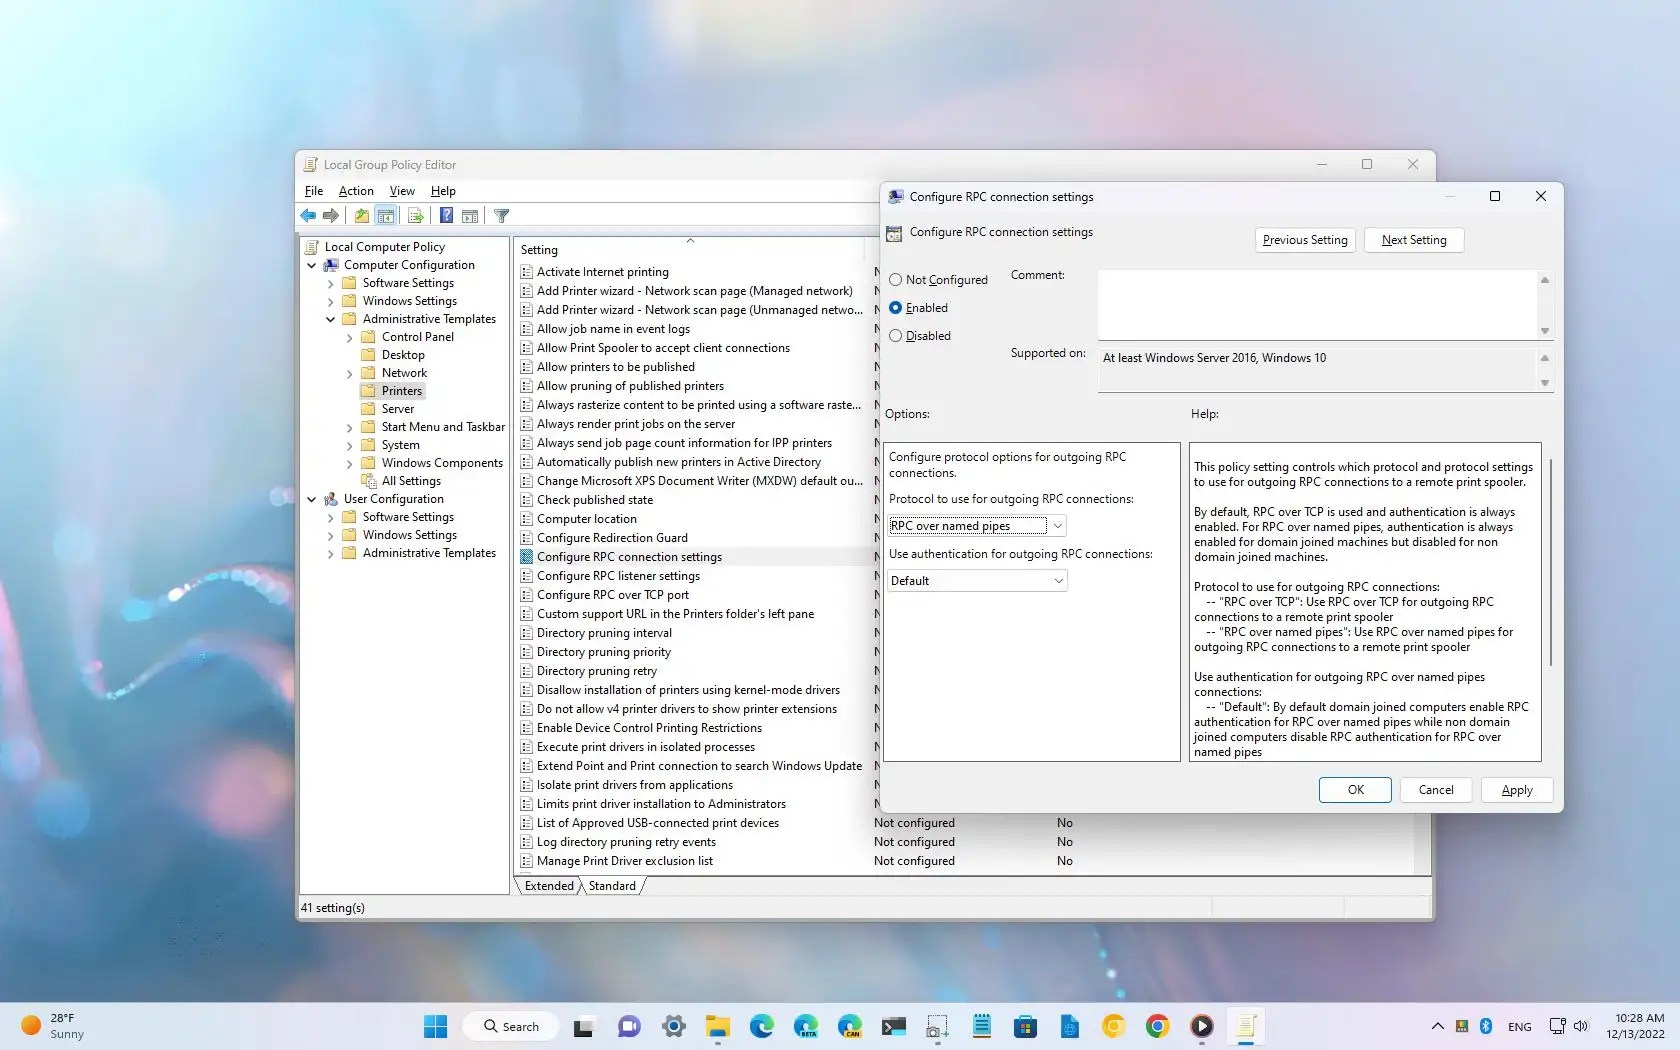The height and width of the screenshot is (1050, 1680).
Task: Click the Bluetooth icon in system tray
Action: (x=1486, y=1026)
